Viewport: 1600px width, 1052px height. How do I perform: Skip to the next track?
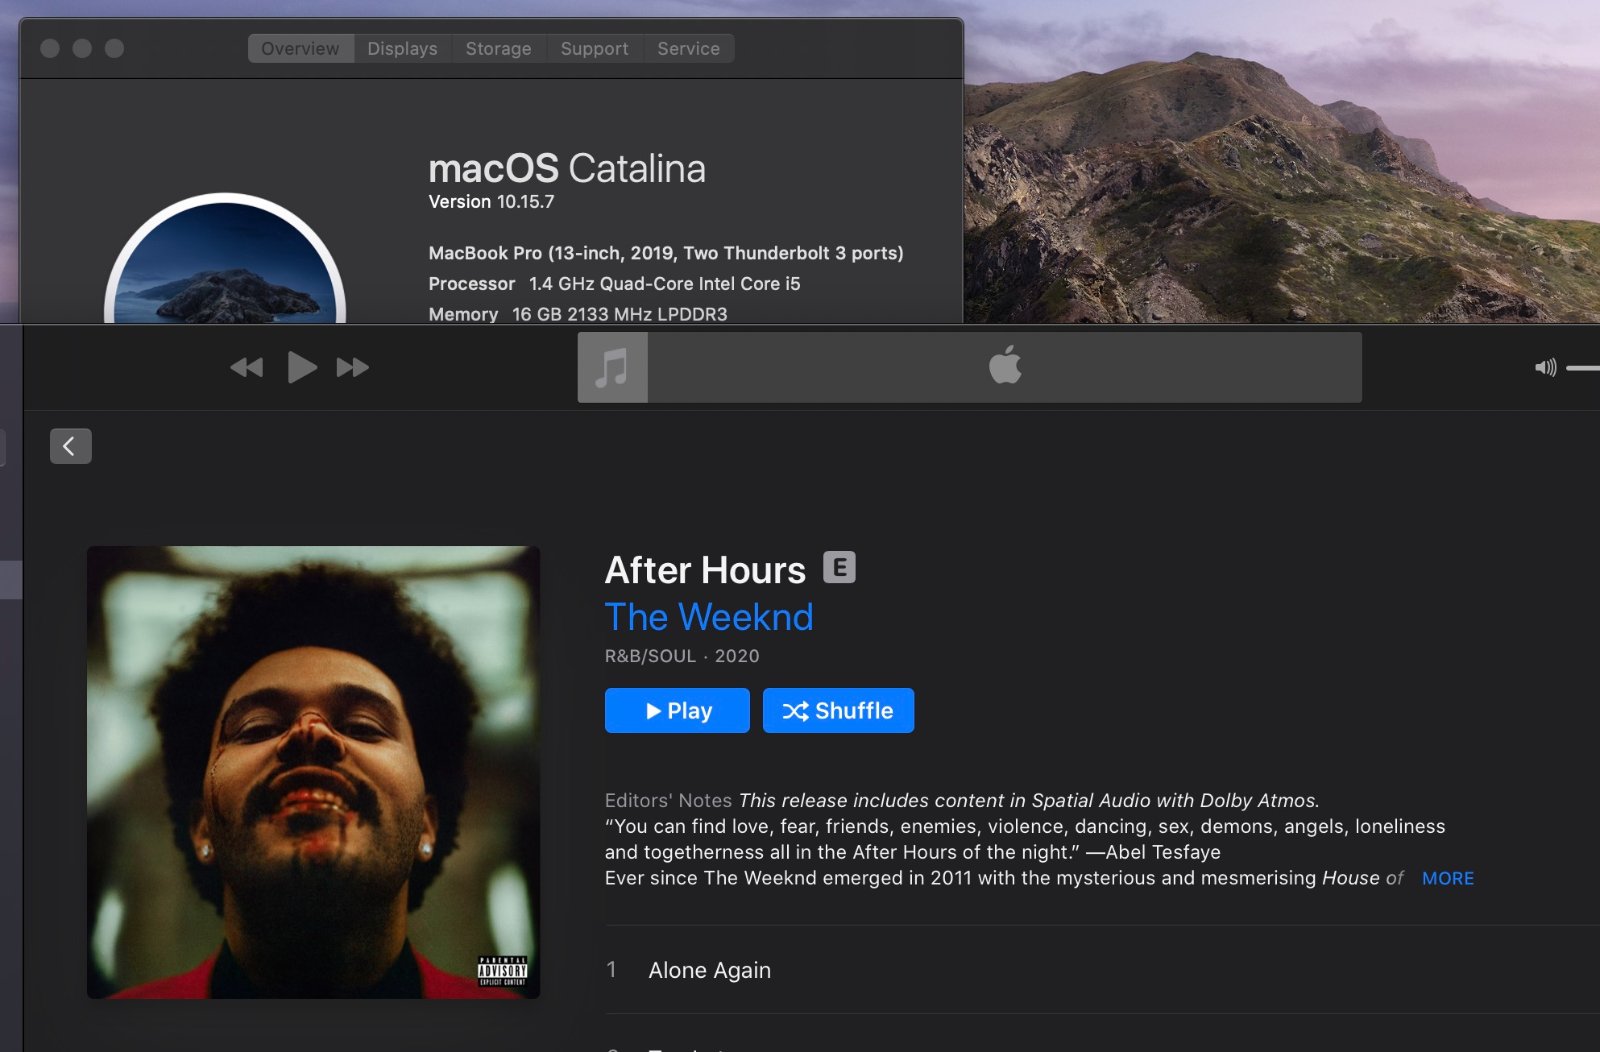pyautogui.click(x=353, y=368)
